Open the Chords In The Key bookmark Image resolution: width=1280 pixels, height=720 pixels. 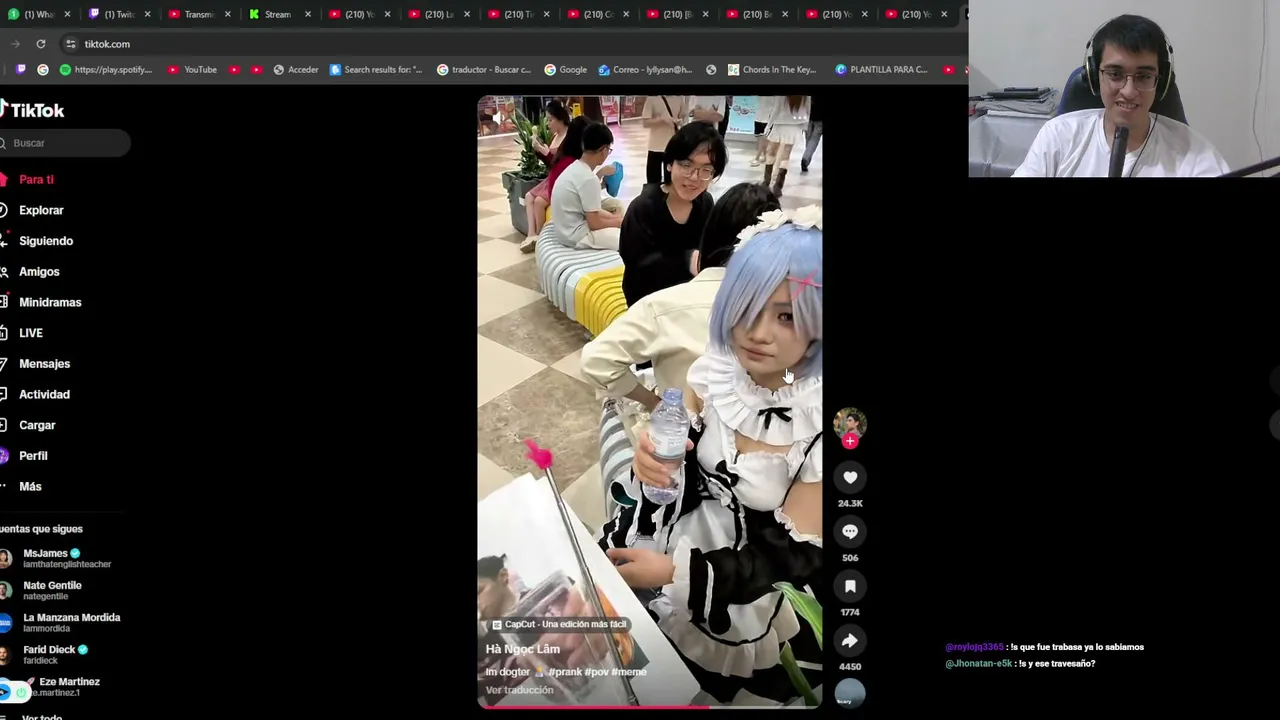point(772,70)
